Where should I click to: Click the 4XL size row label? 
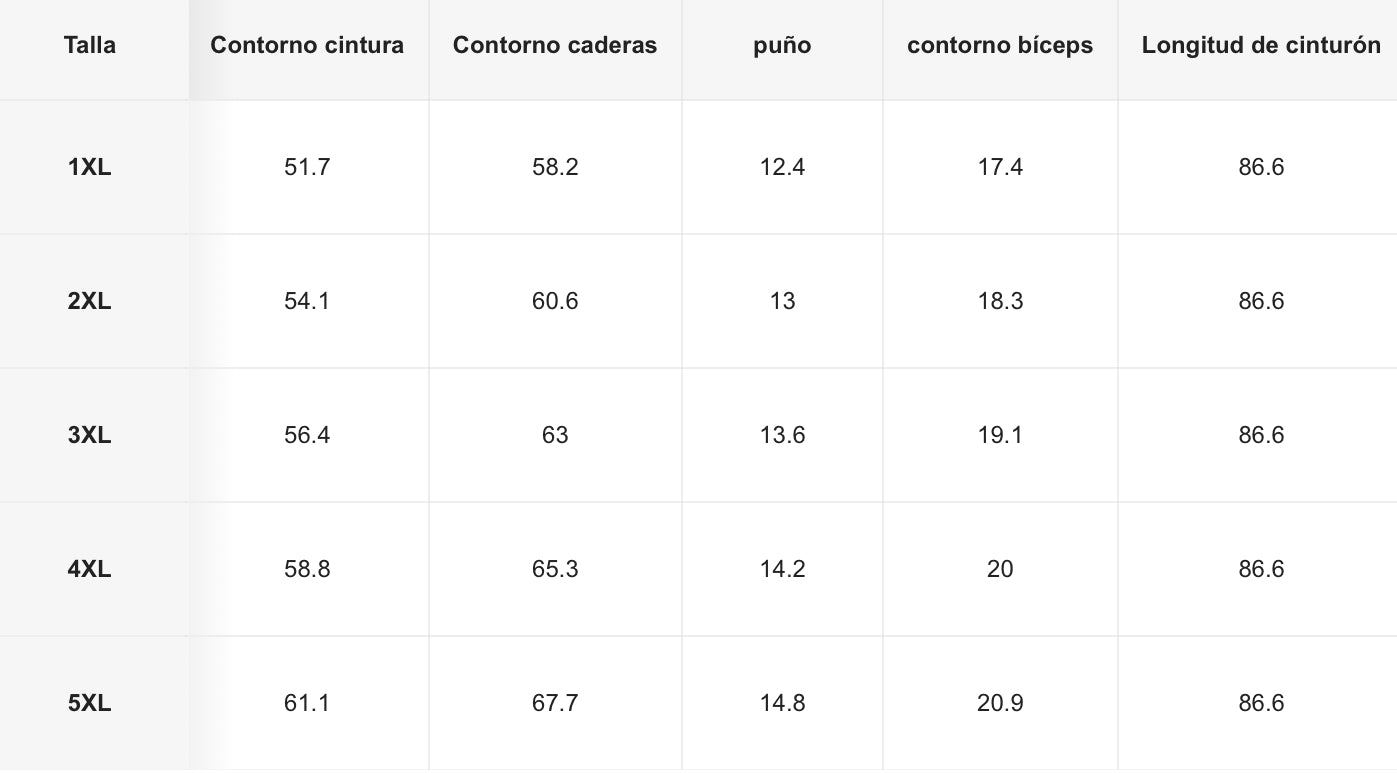click(90, 569)
